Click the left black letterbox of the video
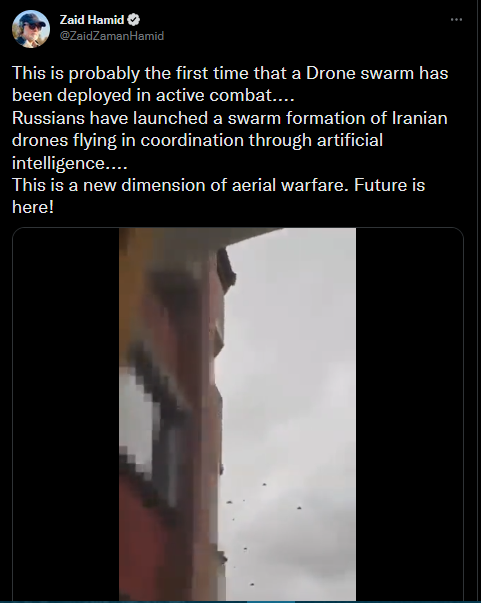The width and height of the screenshot is (481, 603). (x=66, y=414)
